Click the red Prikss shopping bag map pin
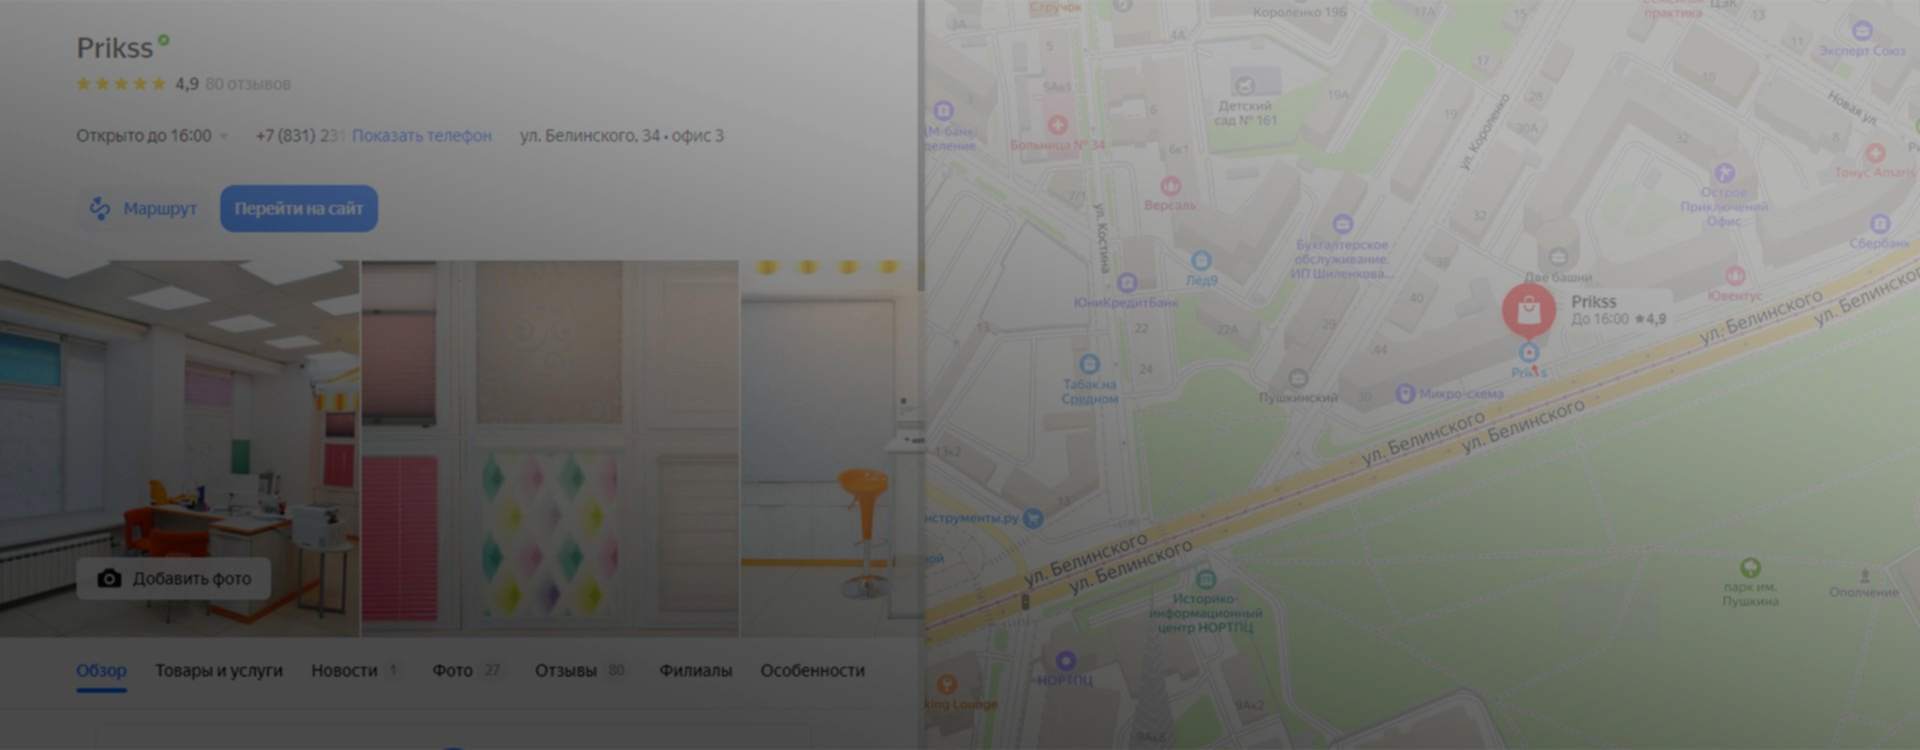Screen dimensions: 1920x750 1528,310
